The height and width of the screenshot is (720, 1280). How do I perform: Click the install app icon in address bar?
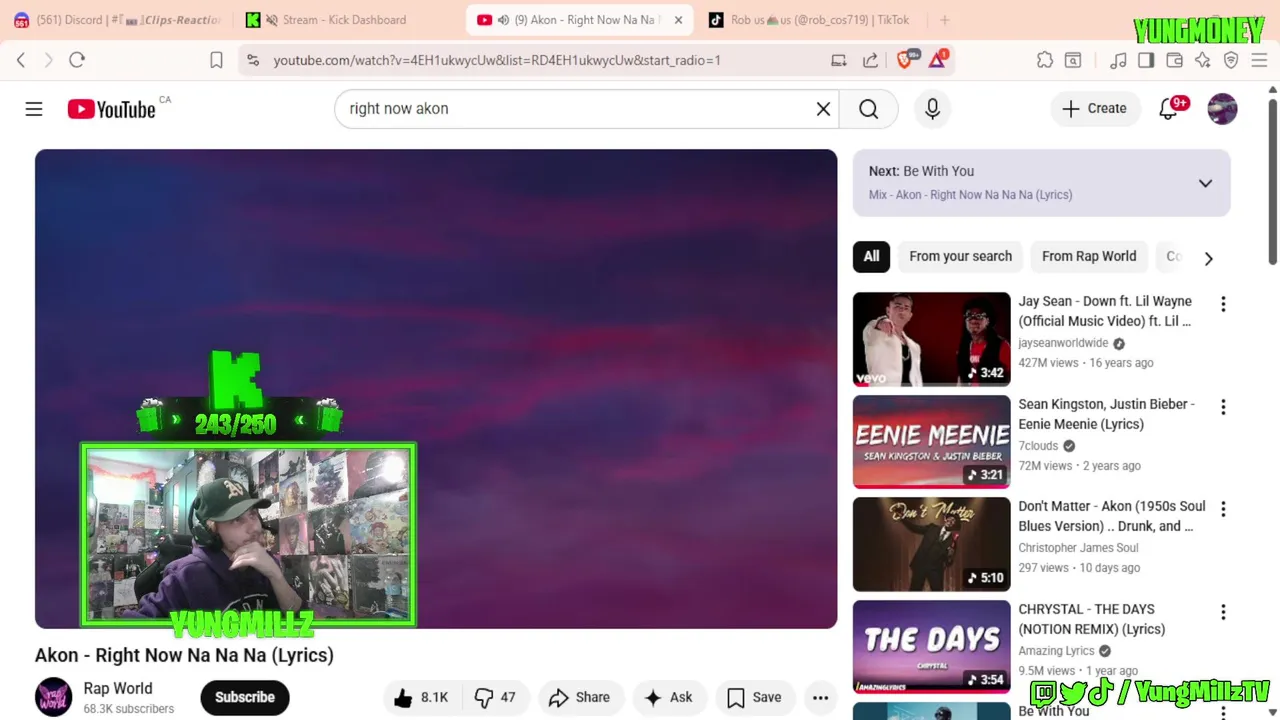839,60
